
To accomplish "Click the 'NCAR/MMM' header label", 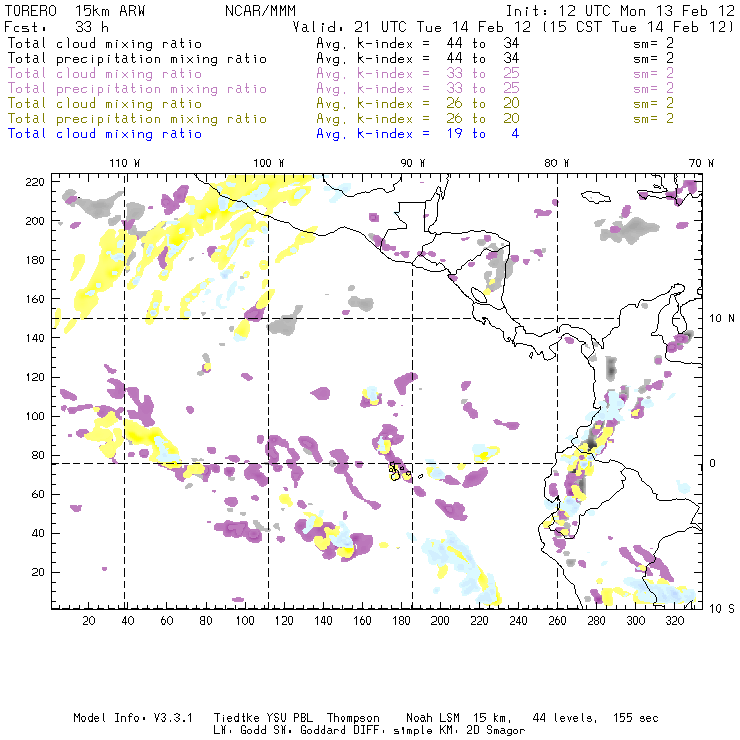I will click(260, 11).
